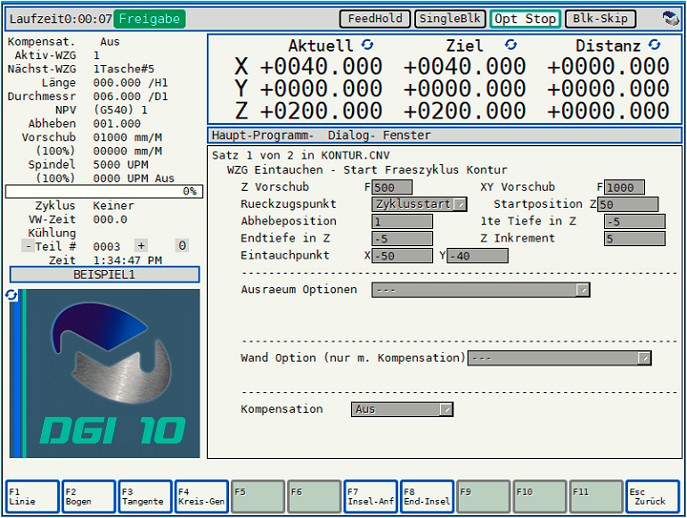
Task: Click refresh icon beside Distanz heading
Action: tap(654, 45)
